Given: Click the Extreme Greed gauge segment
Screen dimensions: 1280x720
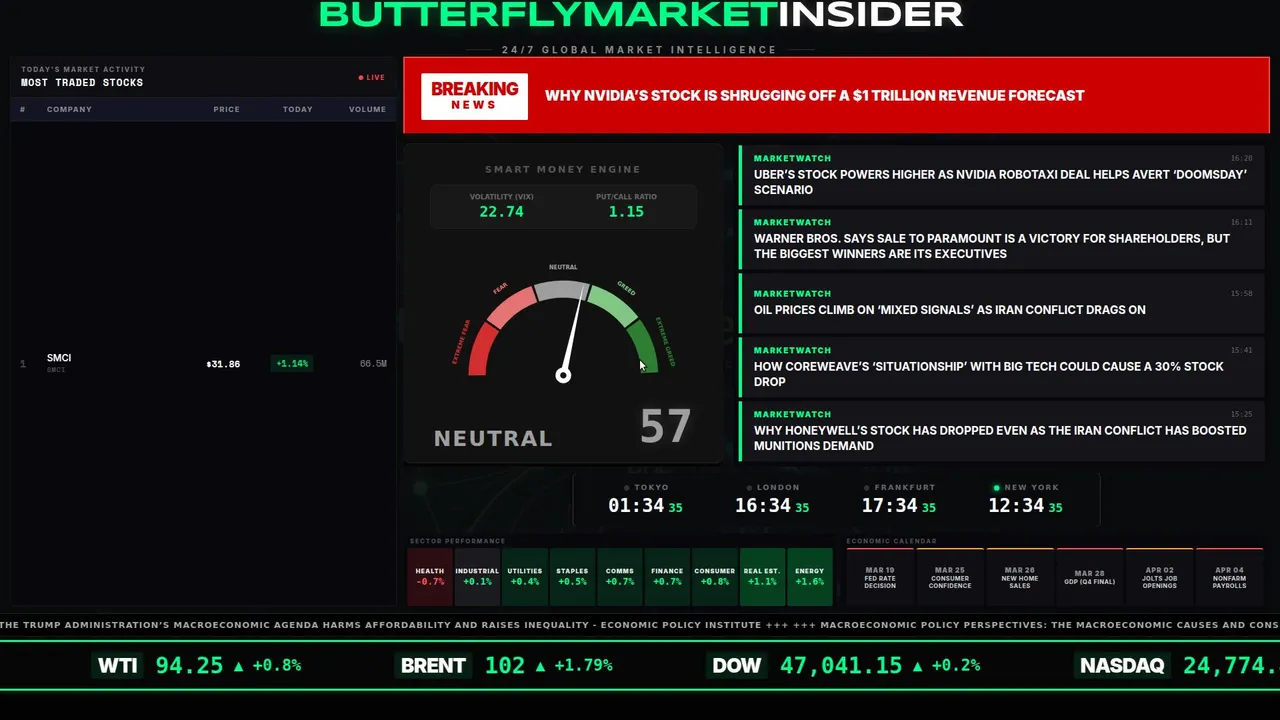Looking at the screenshot, I should click(x=644, y=349).
